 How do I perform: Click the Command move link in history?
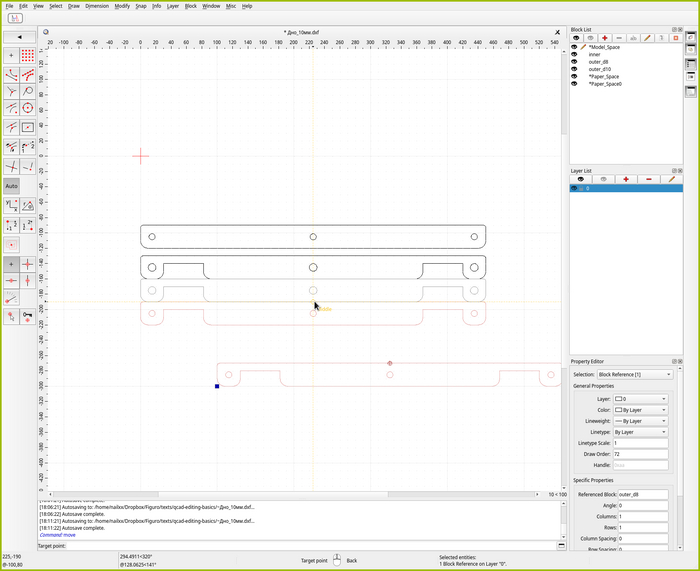57,534
